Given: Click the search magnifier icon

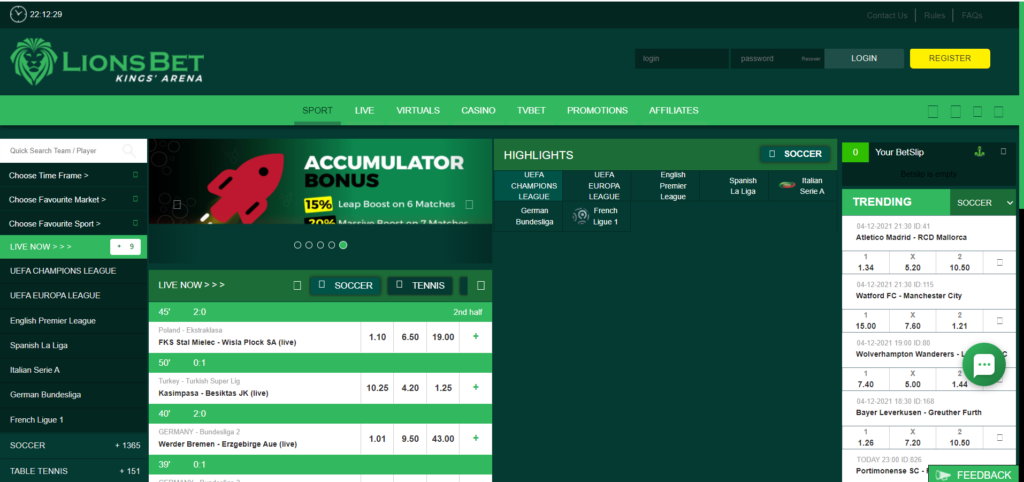Looking at the screenshot, I should [x=129, y=151].
